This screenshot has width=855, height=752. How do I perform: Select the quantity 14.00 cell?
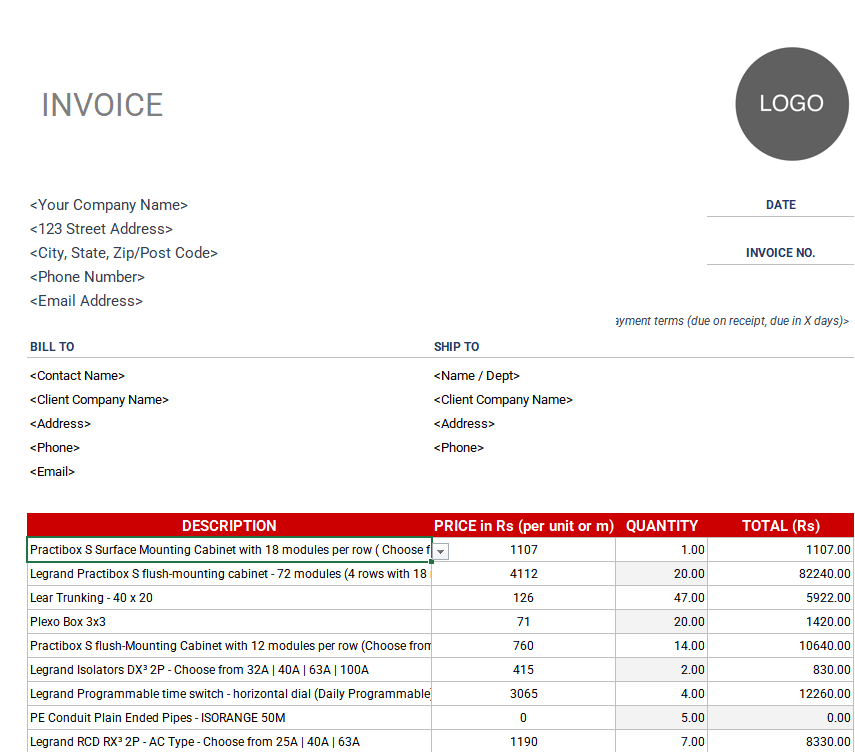tap(661, 646)
